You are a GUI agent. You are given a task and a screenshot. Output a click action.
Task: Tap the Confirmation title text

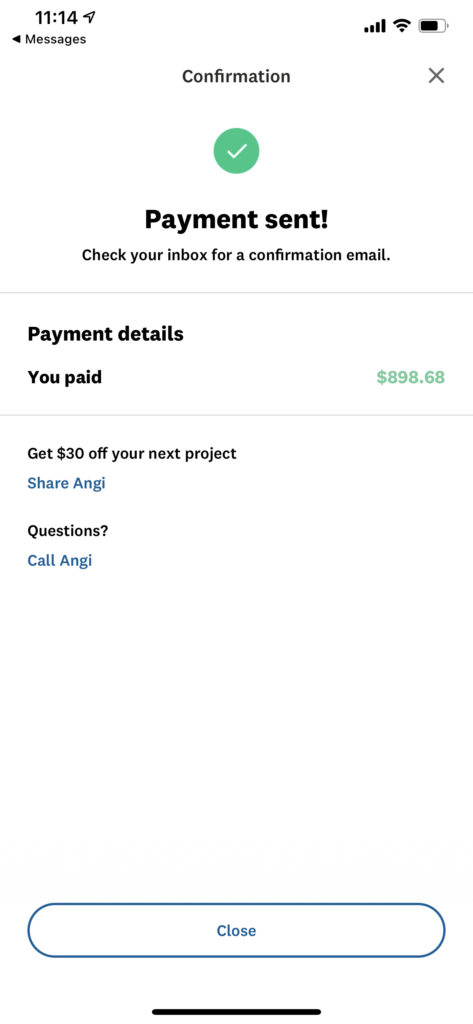click(x=236, y=76)
